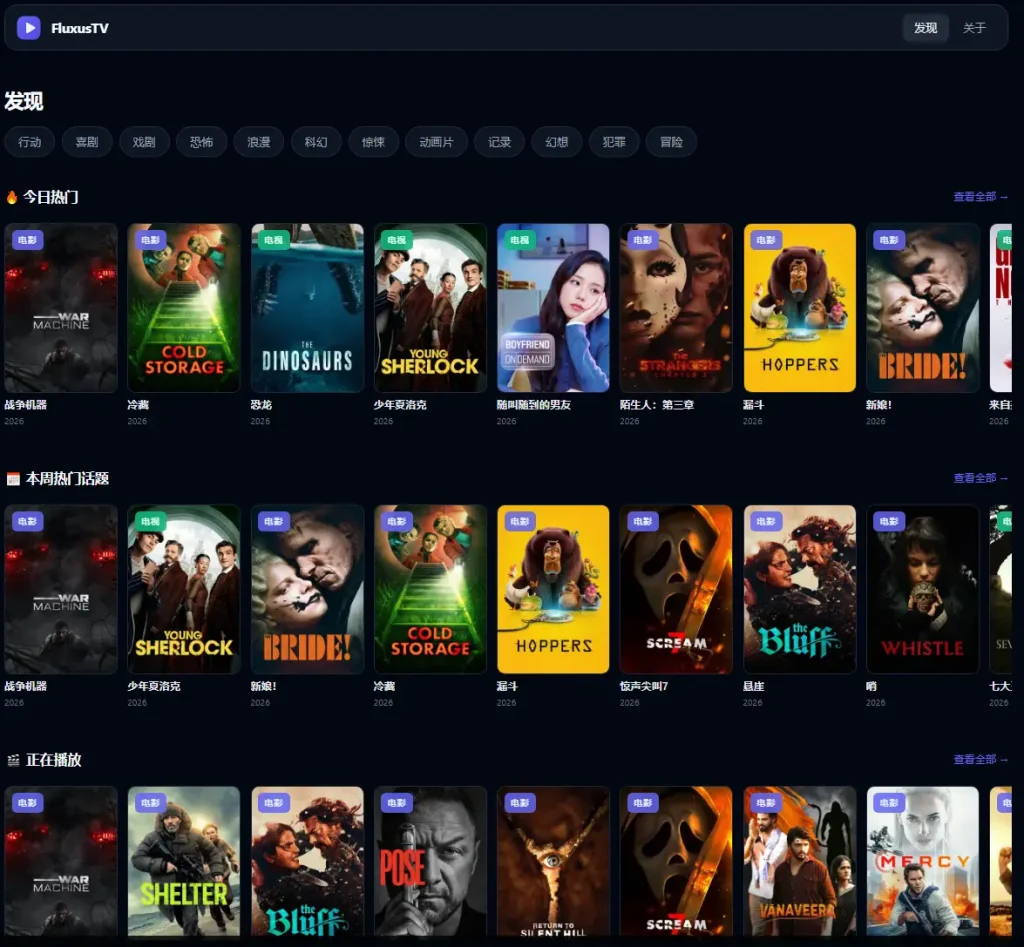This screenshot has width=1024, height=947.
Task: Expand 本周热门话题 with 查看全部 link
Action: click(980, 479)
